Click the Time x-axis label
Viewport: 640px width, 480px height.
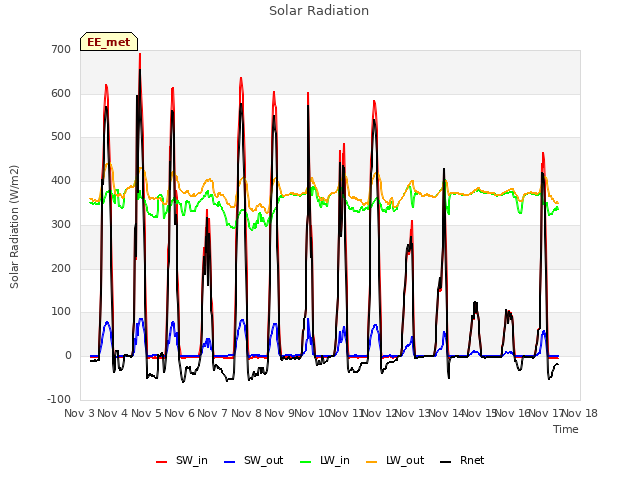coord(566,429)
